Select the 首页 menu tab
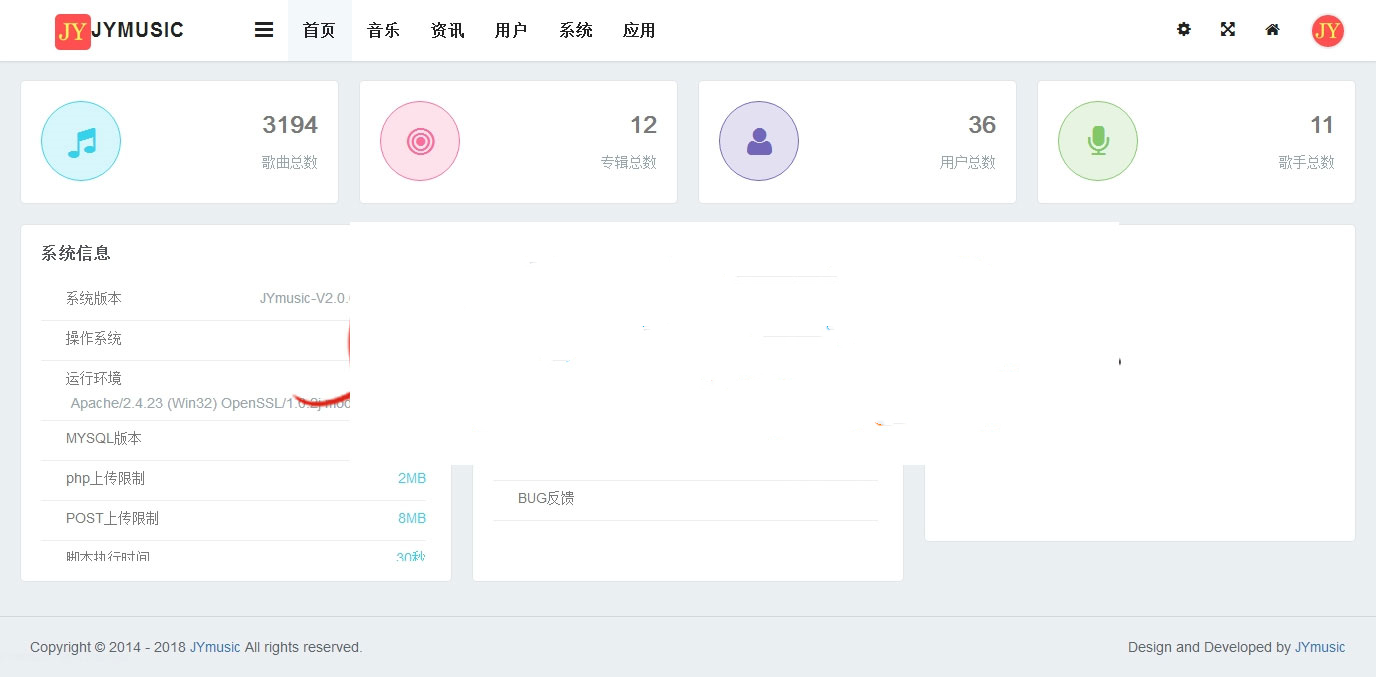1376x677 pixels. tap(319, 31)
